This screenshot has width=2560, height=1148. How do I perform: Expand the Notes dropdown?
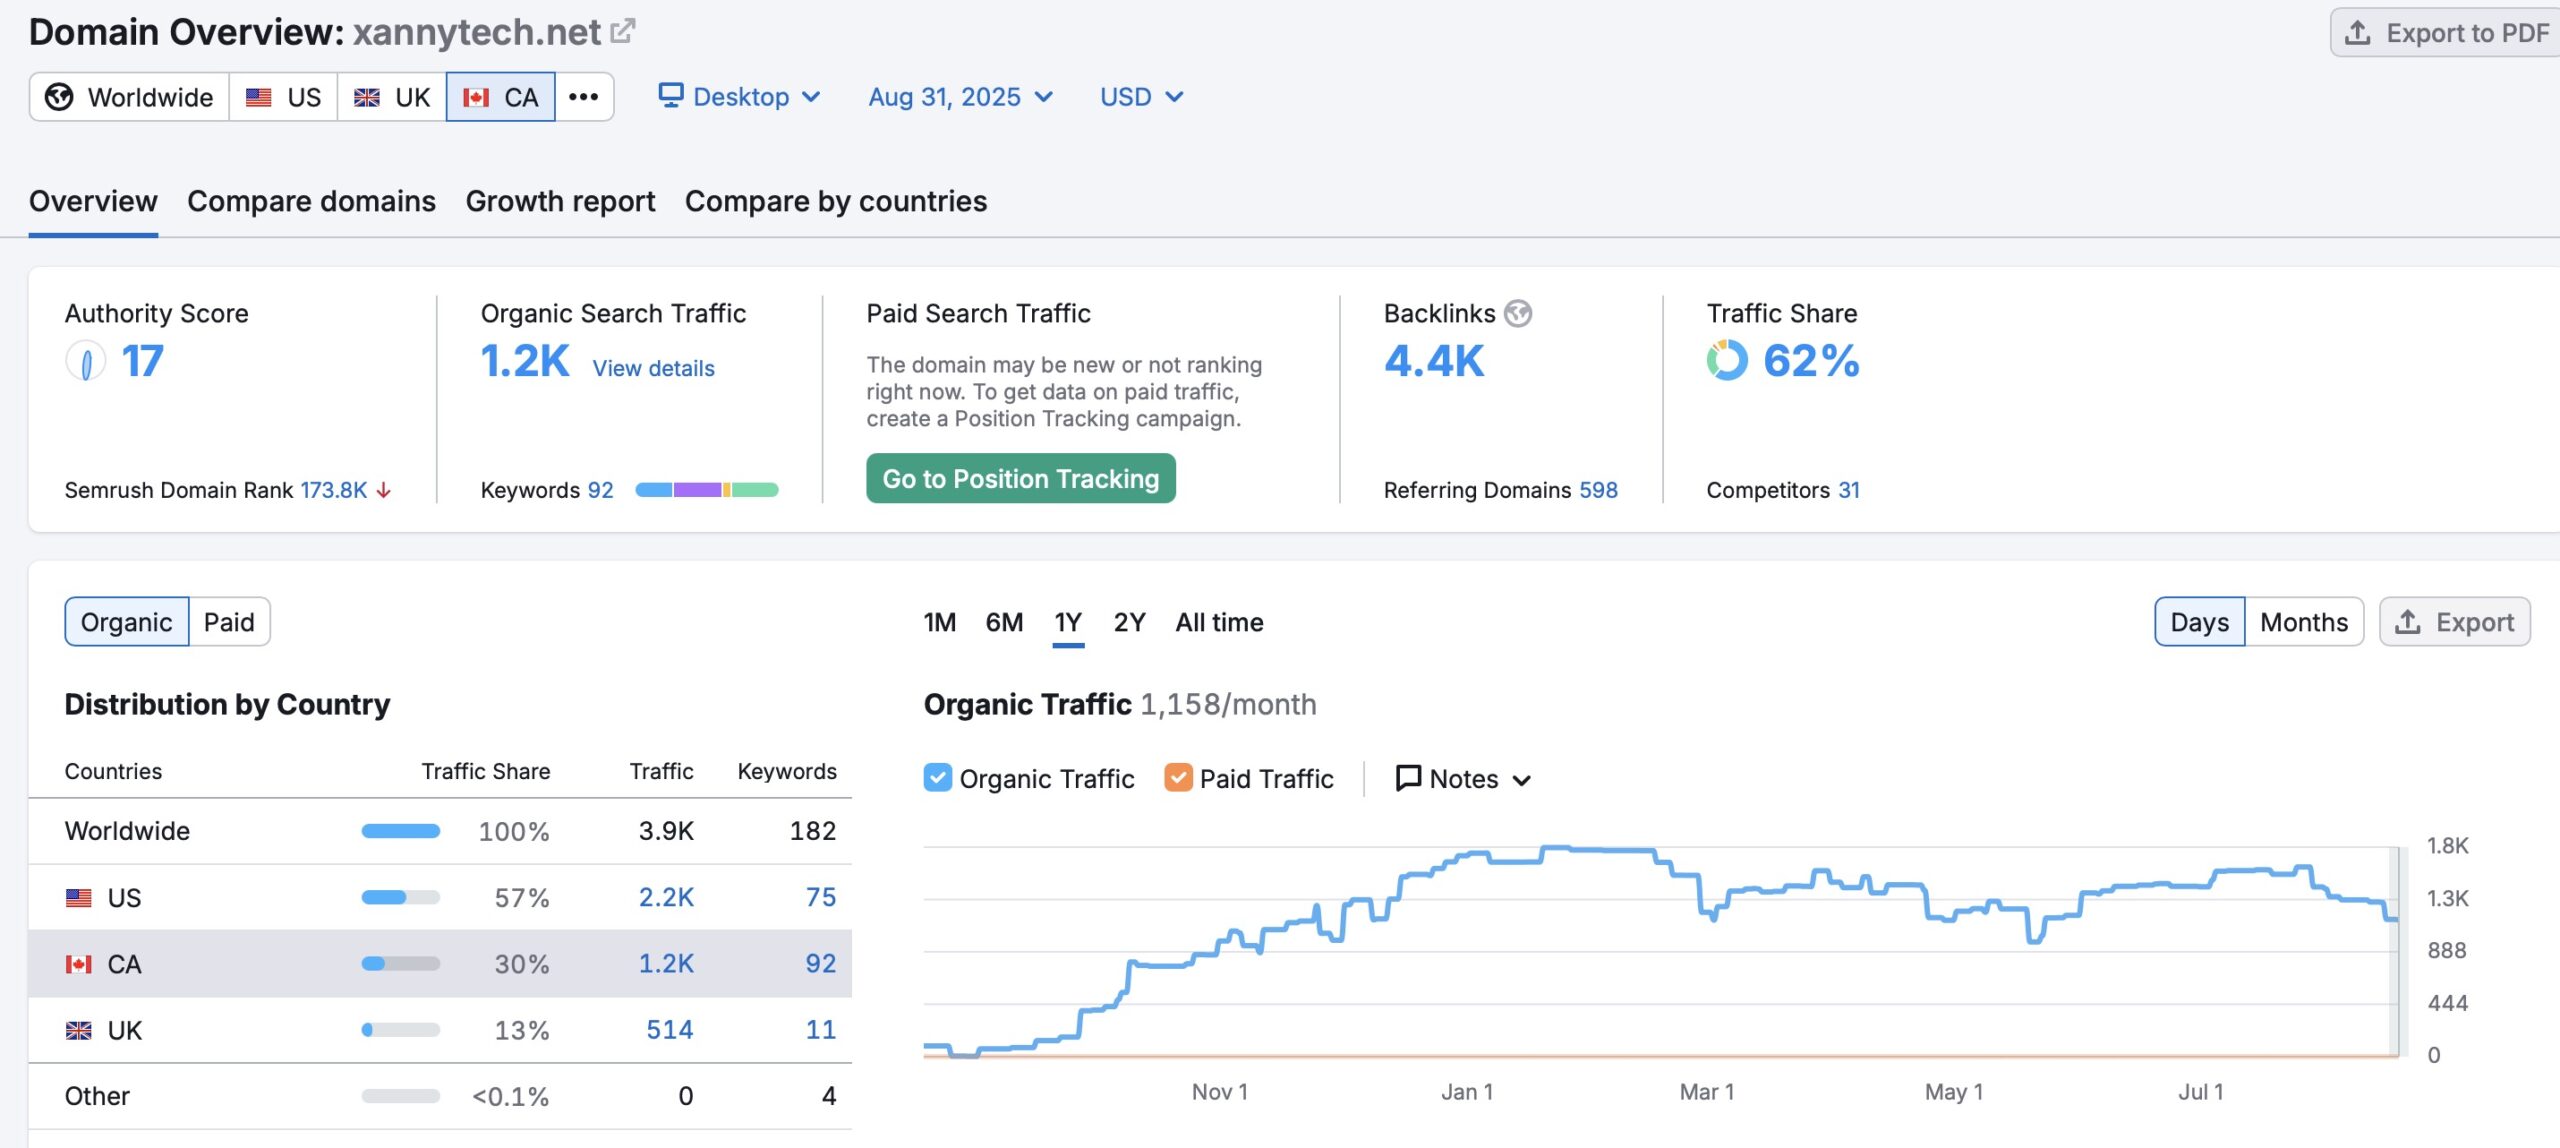coord(1464,778)
